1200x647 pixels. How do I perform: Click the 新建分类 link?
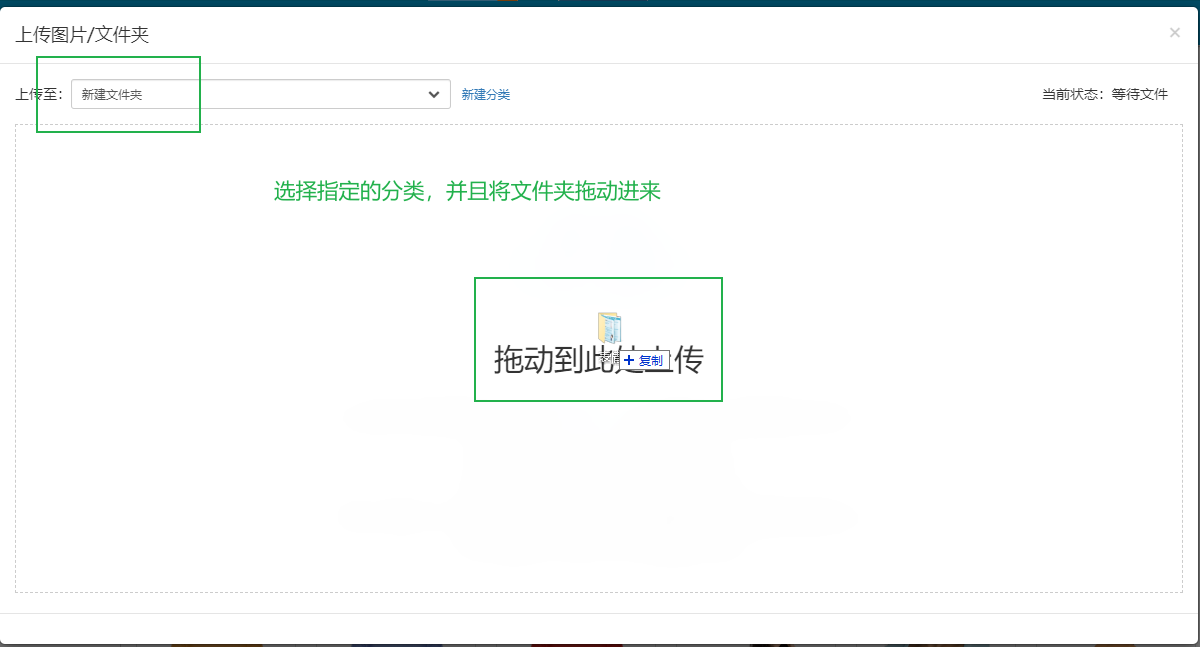pos(486,94)
